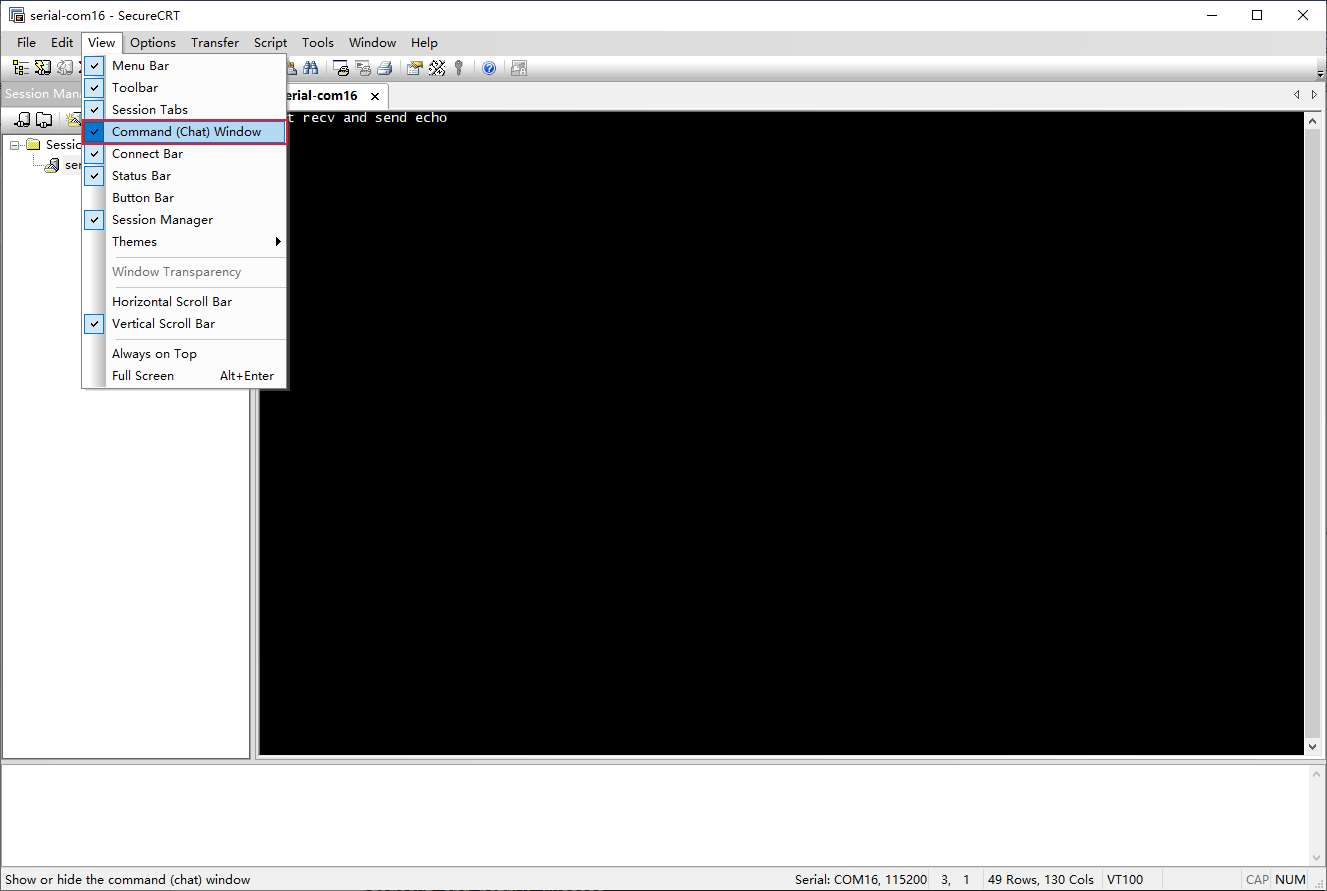The image size is (1327, 891).
Task: Click the Quick Connect lightning icon
Action: click(x=43, y=68)
